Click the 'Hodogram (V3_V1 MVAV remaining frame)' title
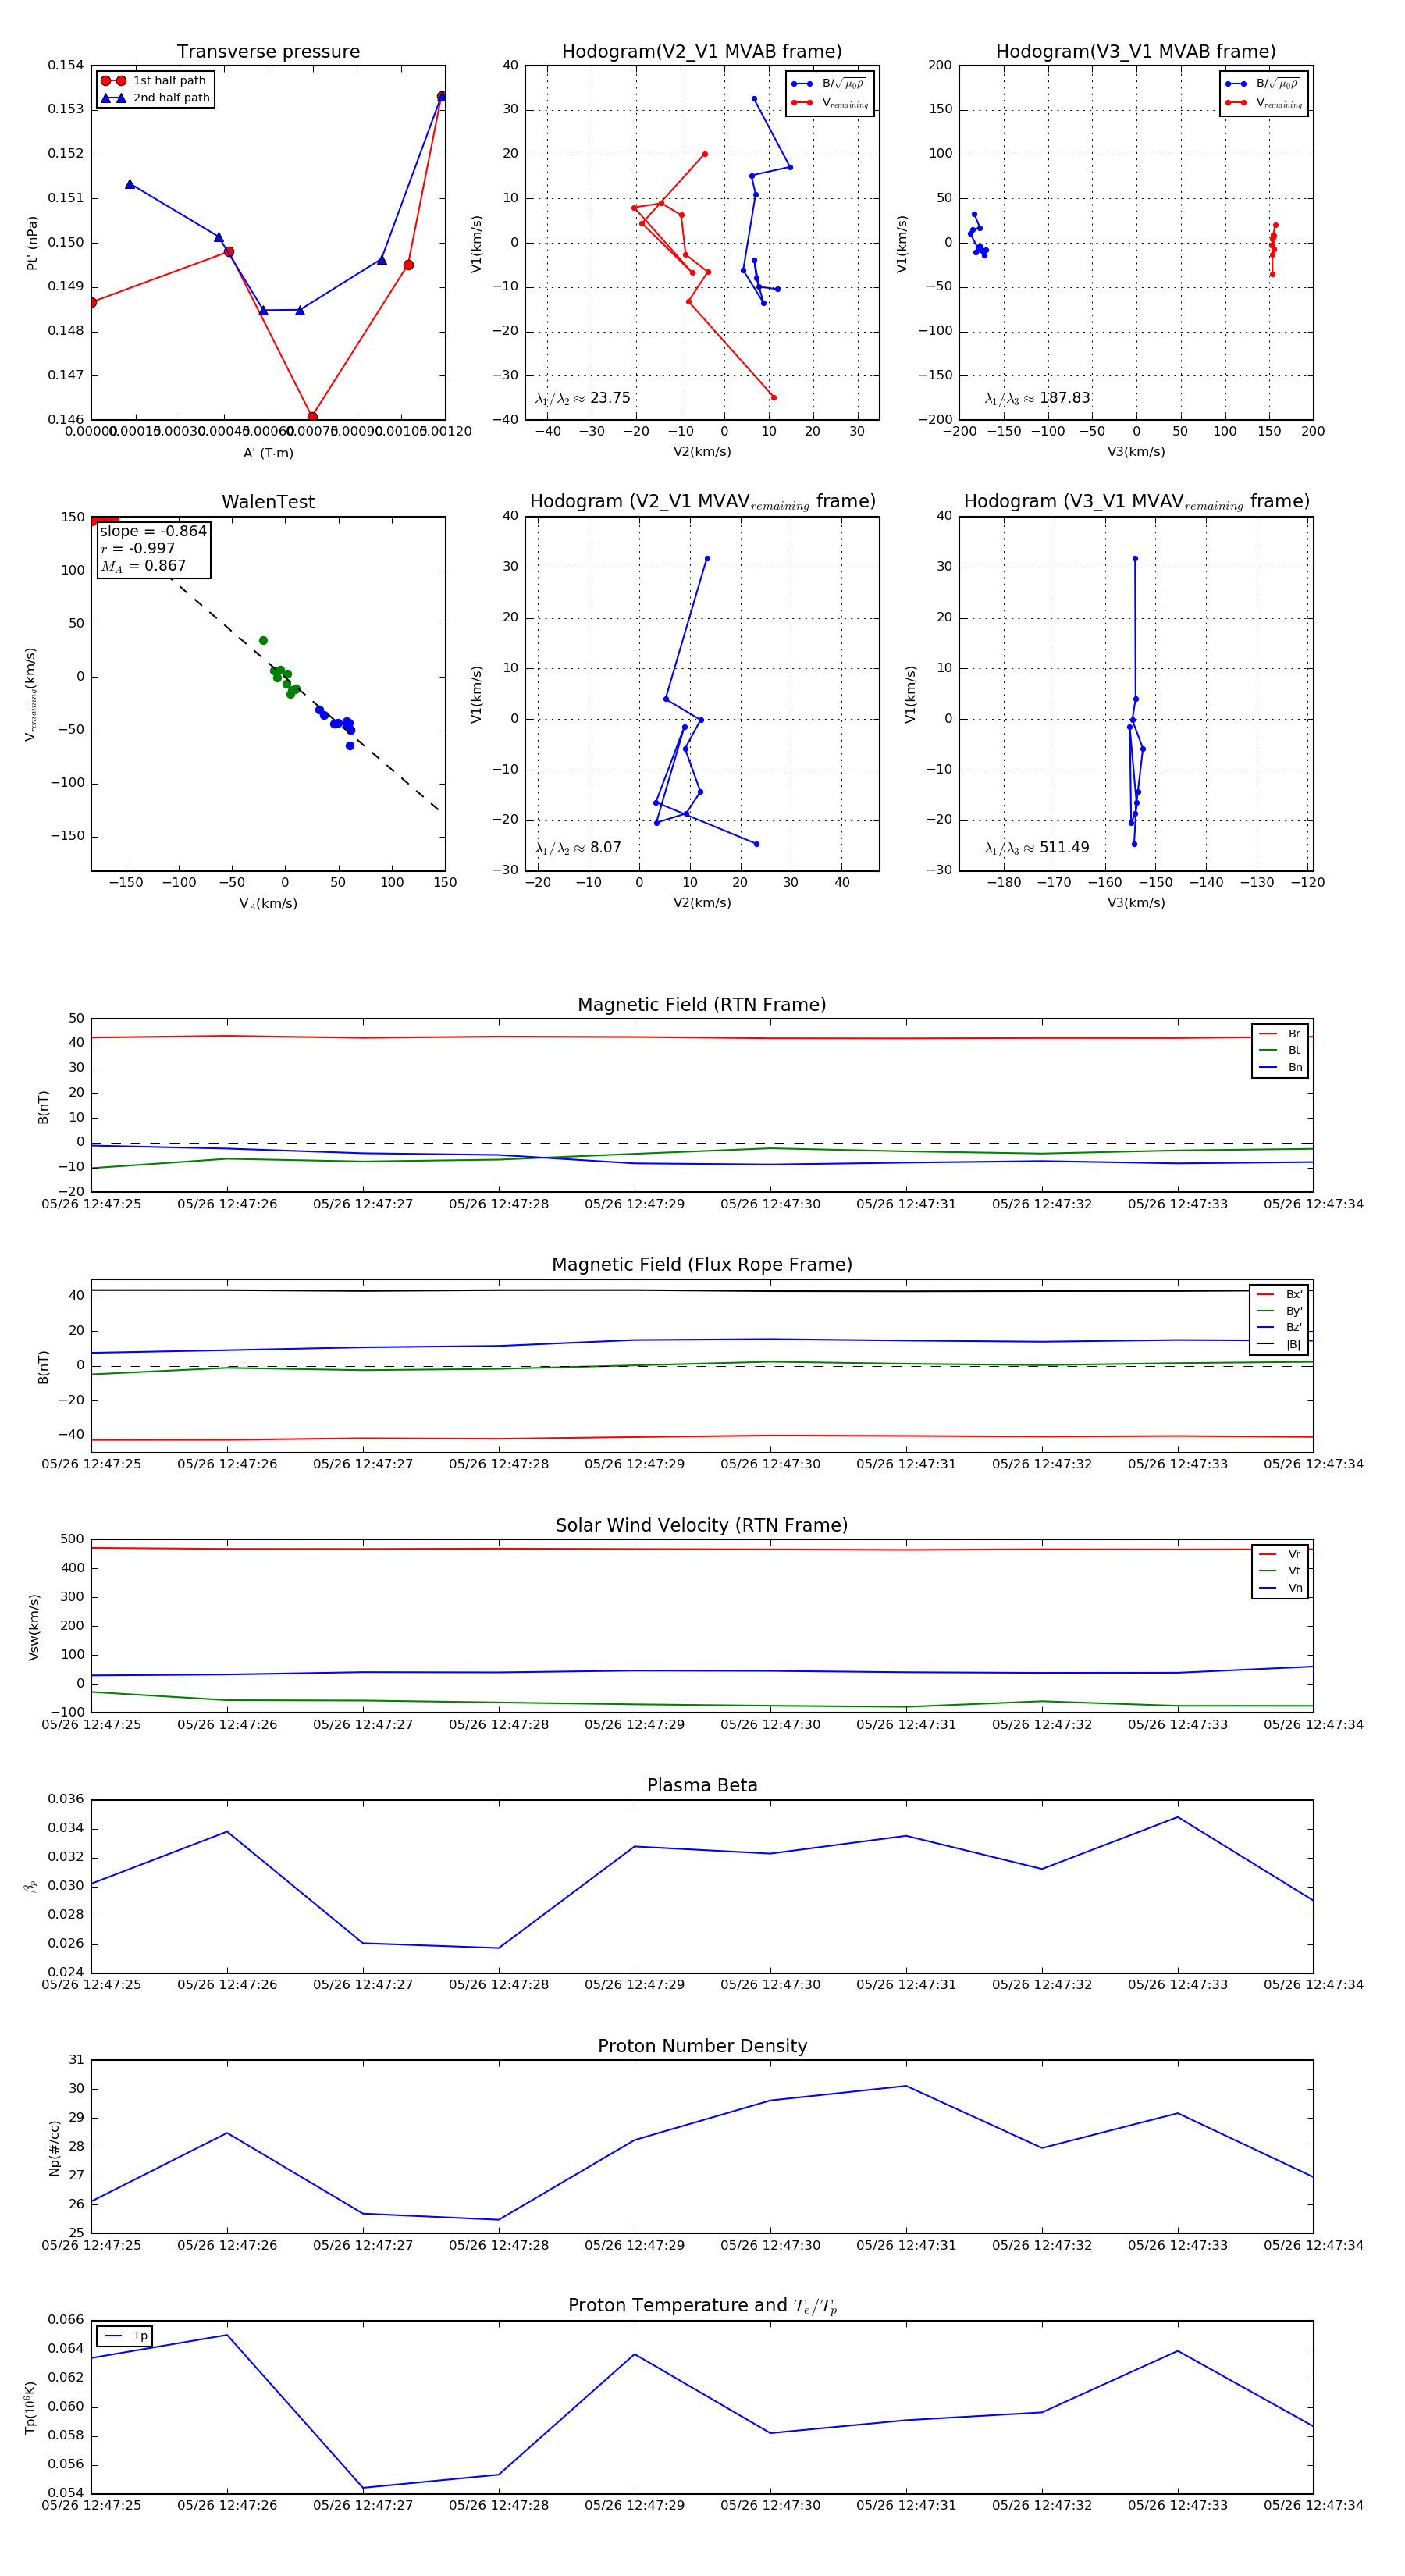 click(1136, 502)
